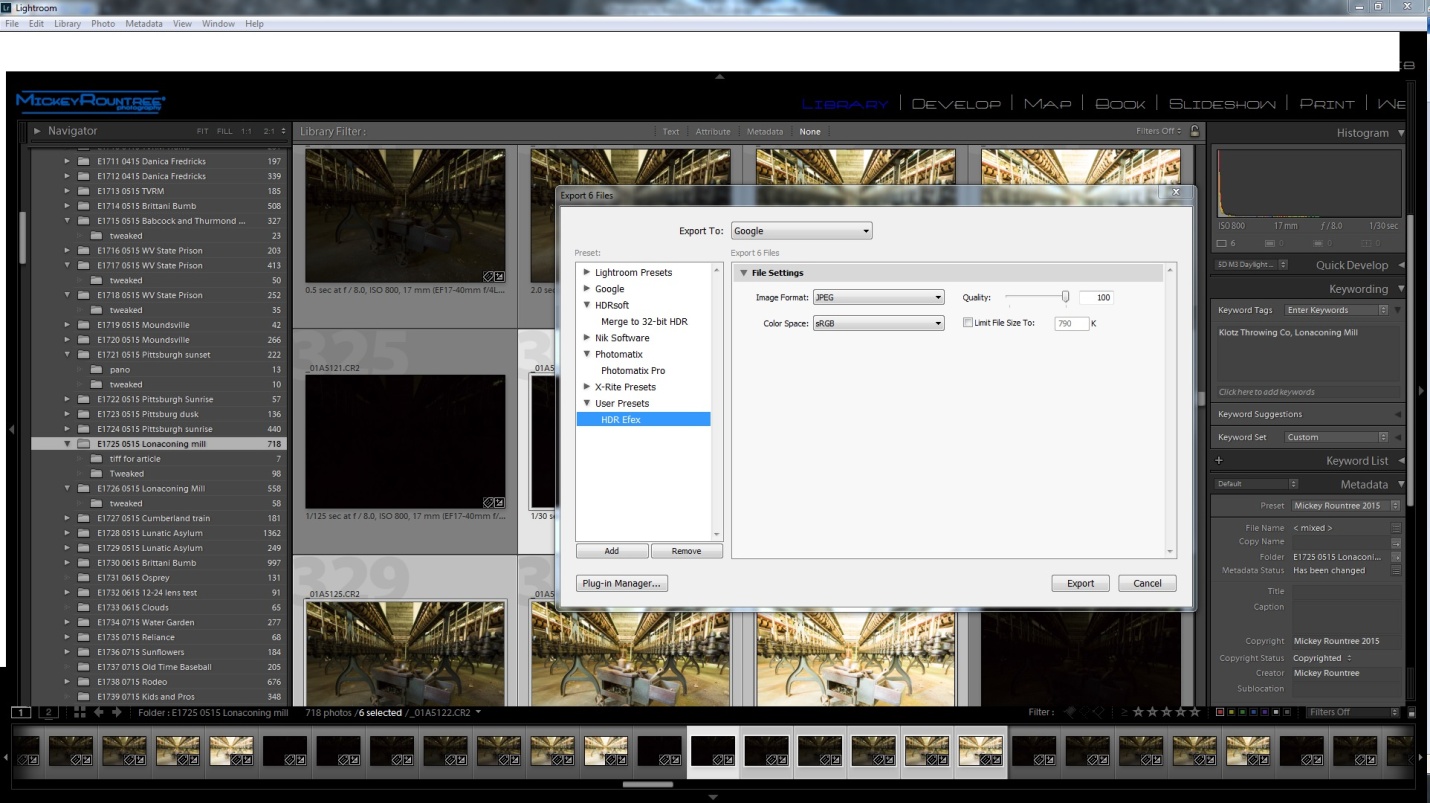Click the Limit File Size value field 790
This screenshot has width=1430, height=803.
[x=1071, y=324]
